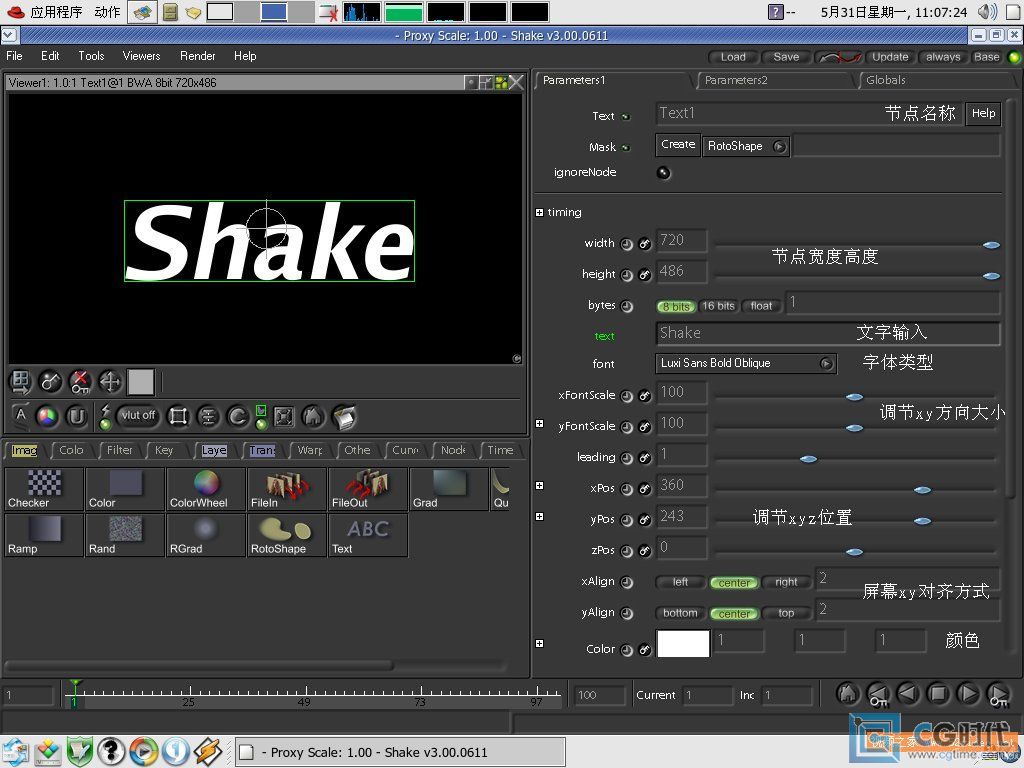1024x768 pixels.
Task: Expand the timing parameter group
Action: click(x=539, y=212)
